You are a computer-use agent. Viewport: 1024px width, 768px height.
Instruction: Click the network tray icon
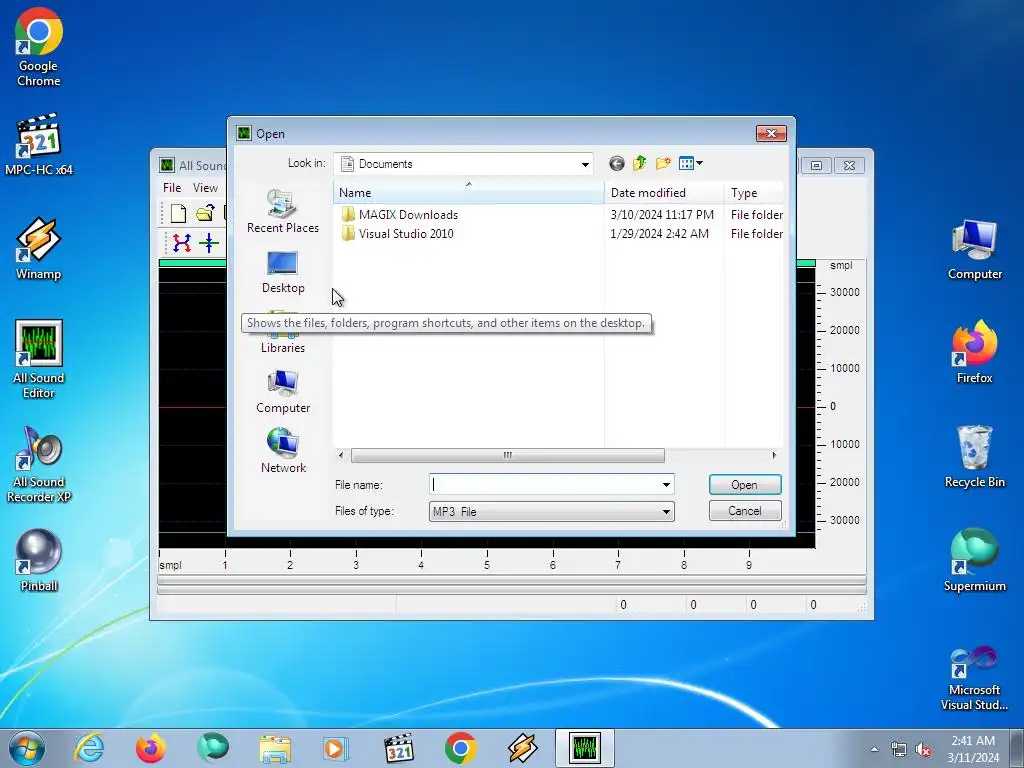pos(899,750)
